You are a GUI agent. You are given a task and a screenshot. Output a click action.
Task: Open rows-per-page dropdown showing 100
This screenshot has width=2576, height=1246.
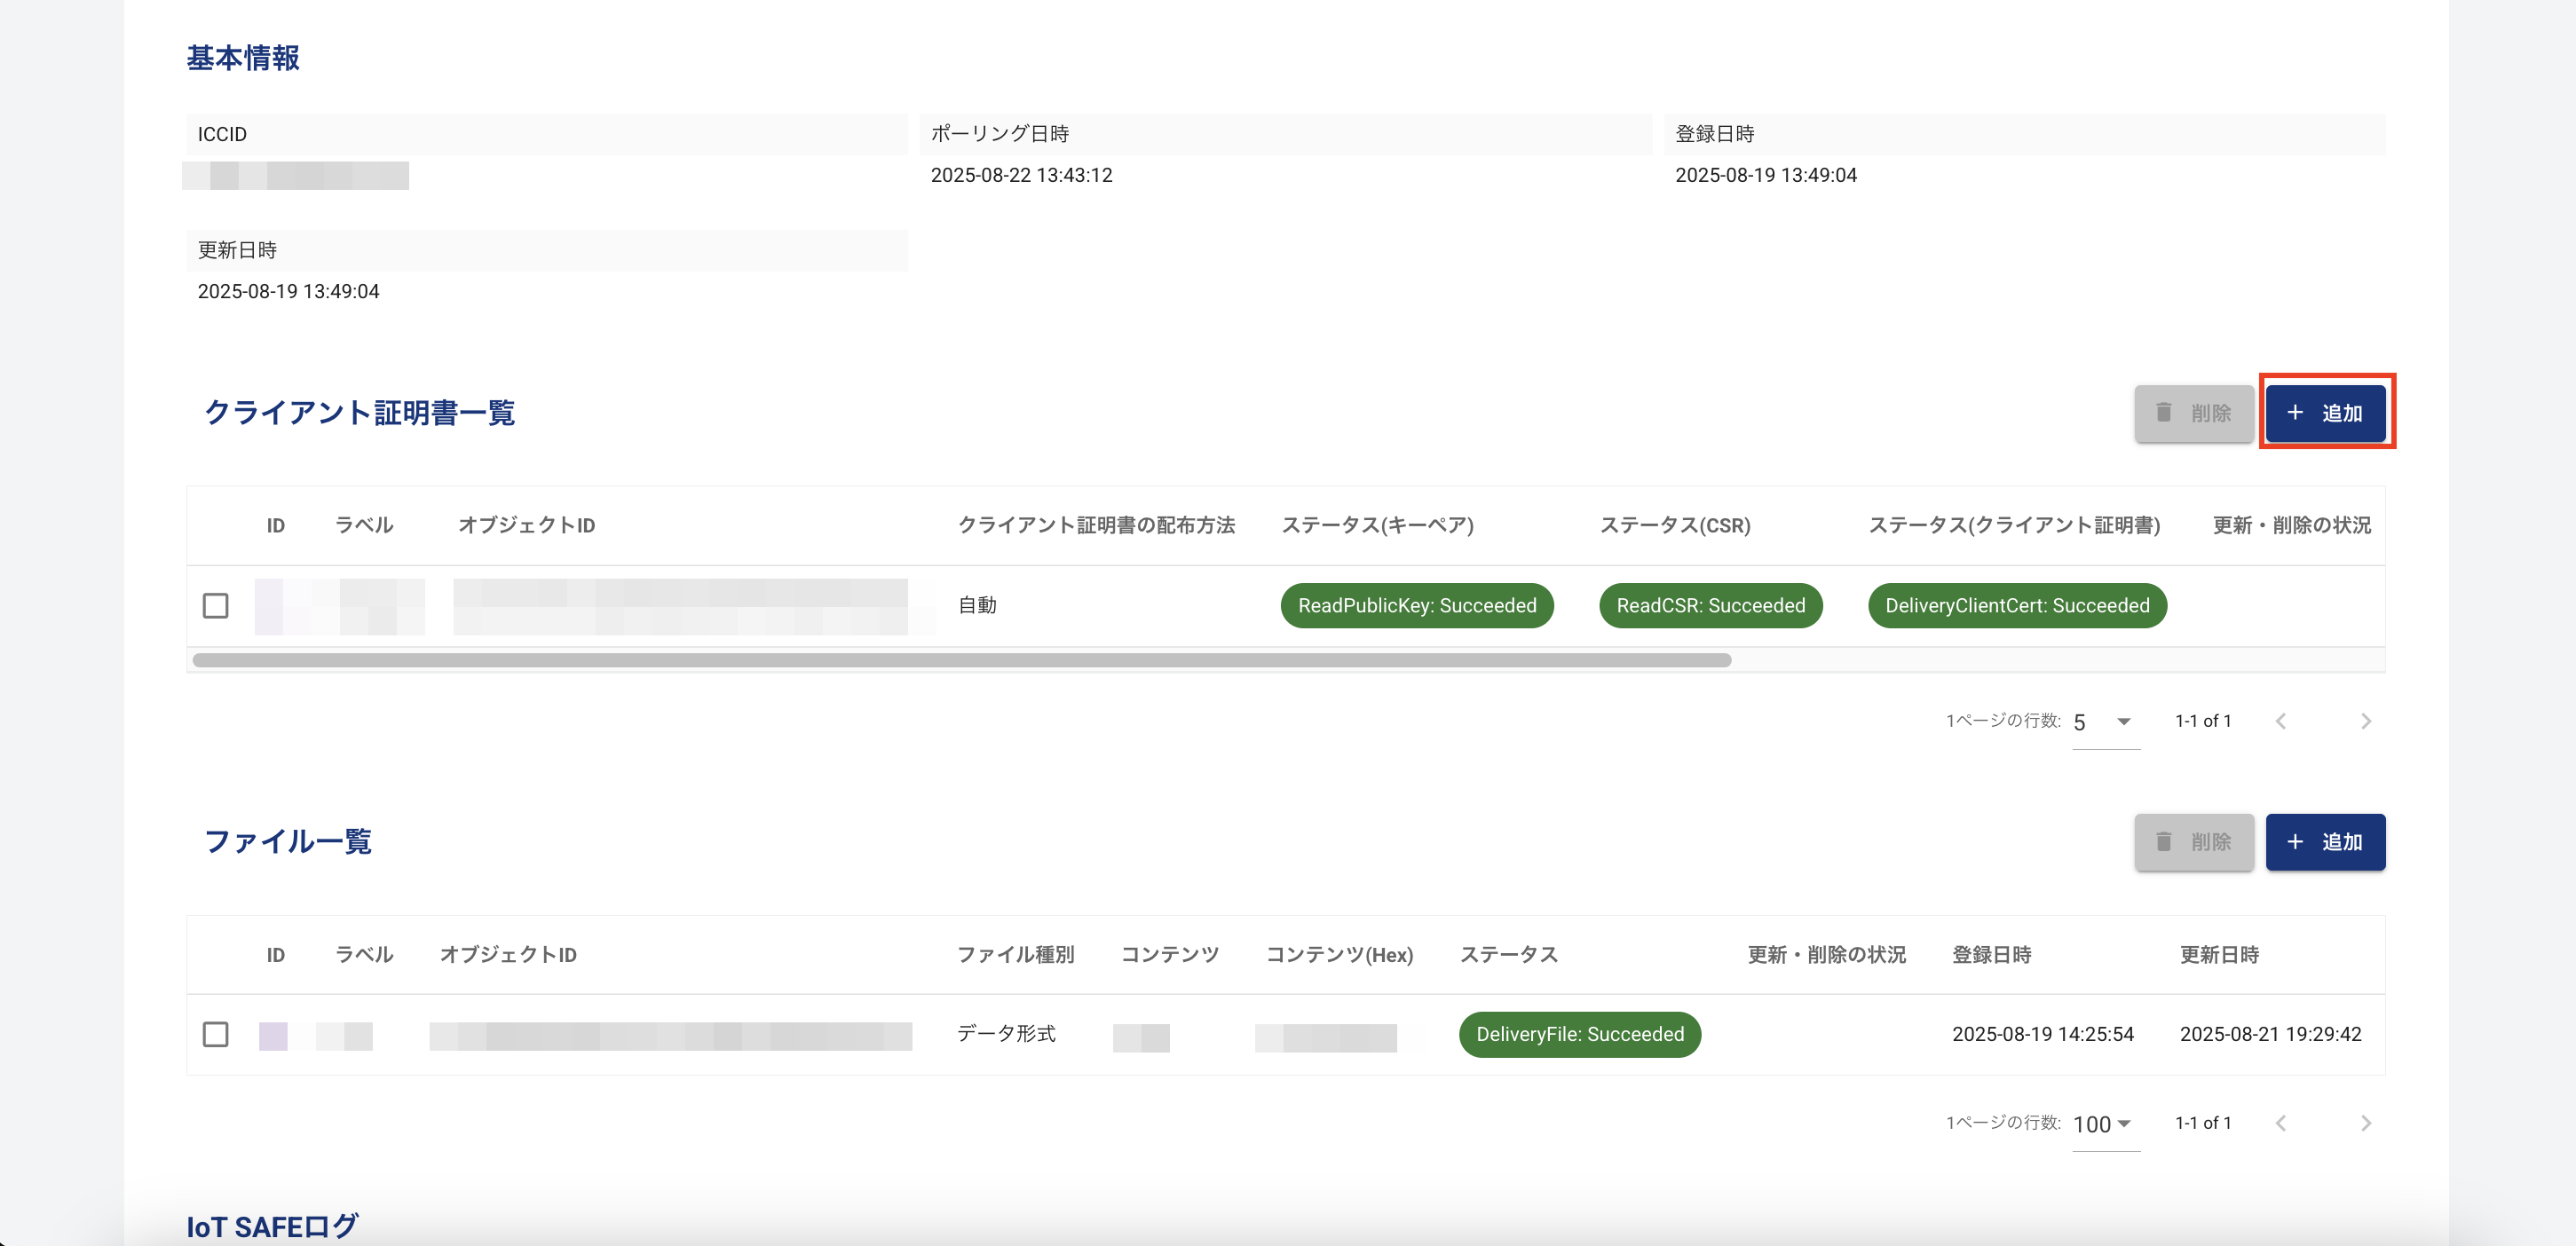pyautogui.click(x=2100, y=1124)
